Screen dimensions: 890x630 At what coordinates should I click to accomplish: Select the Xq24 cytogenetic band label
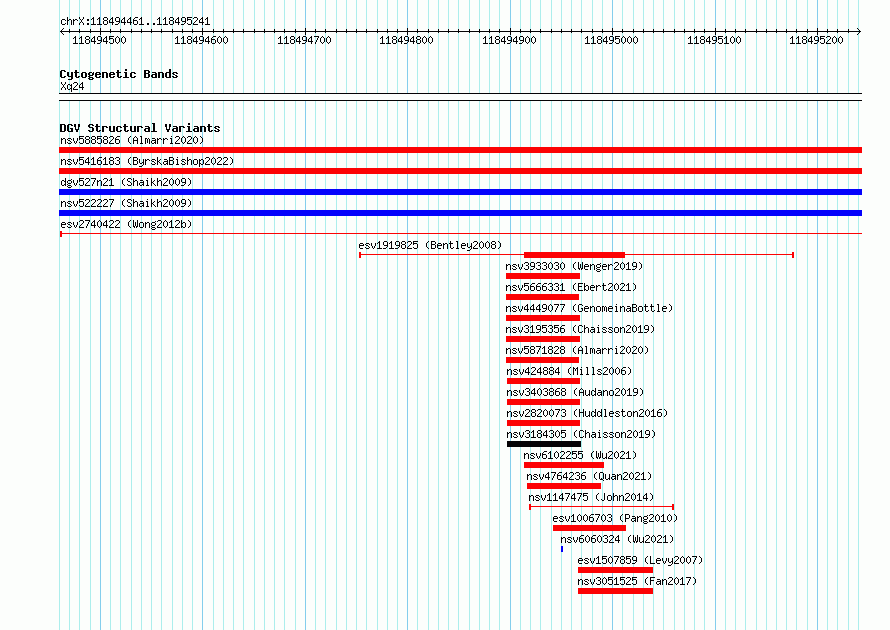tap(72, 86)
